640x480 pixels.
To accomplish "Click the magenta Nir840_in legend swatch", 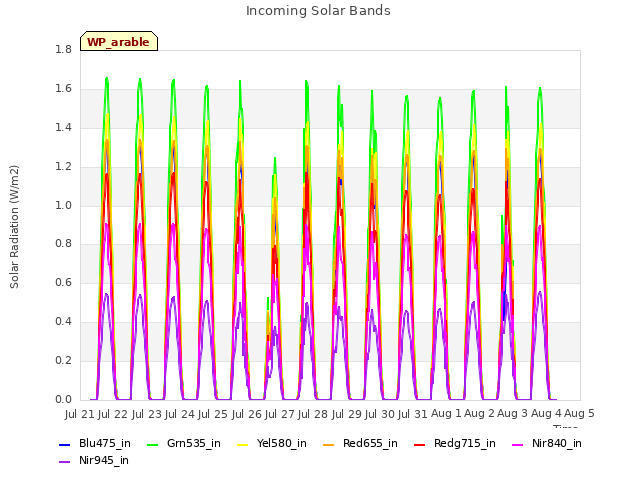I will click(x=518, y=444).
